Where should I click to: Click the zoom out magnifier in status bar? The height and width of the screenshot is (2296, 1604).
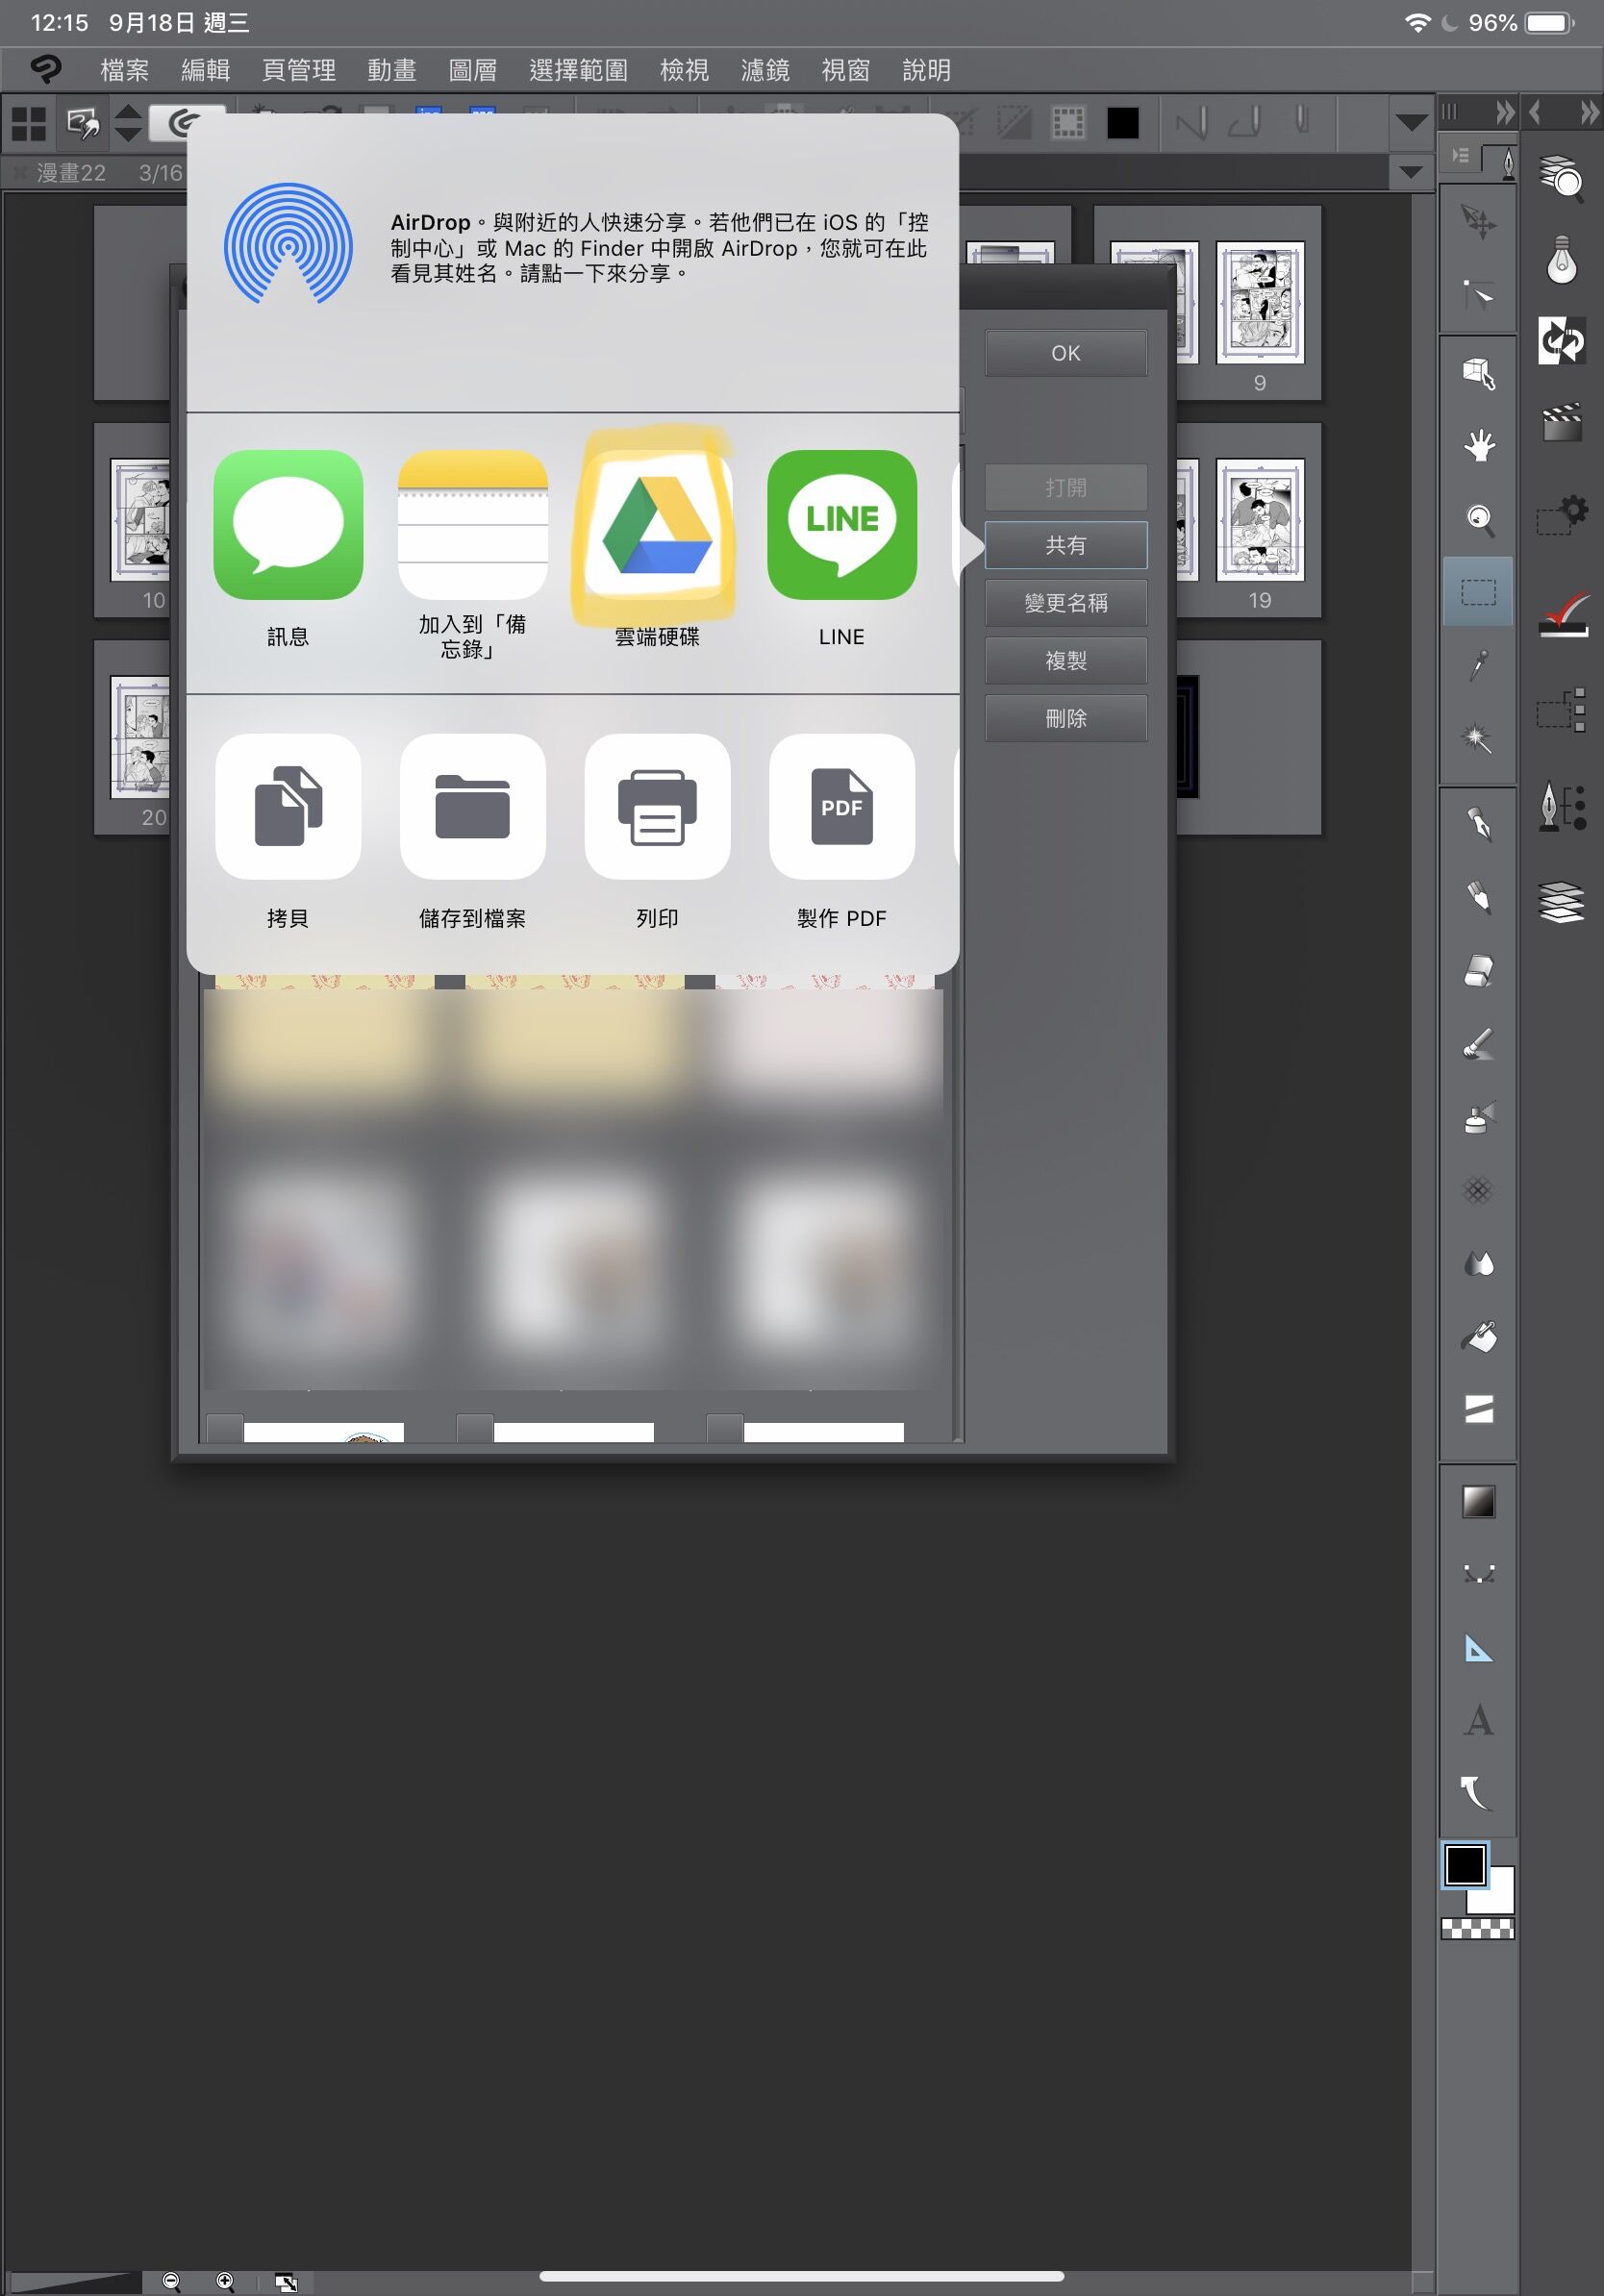coord(171,2281)
